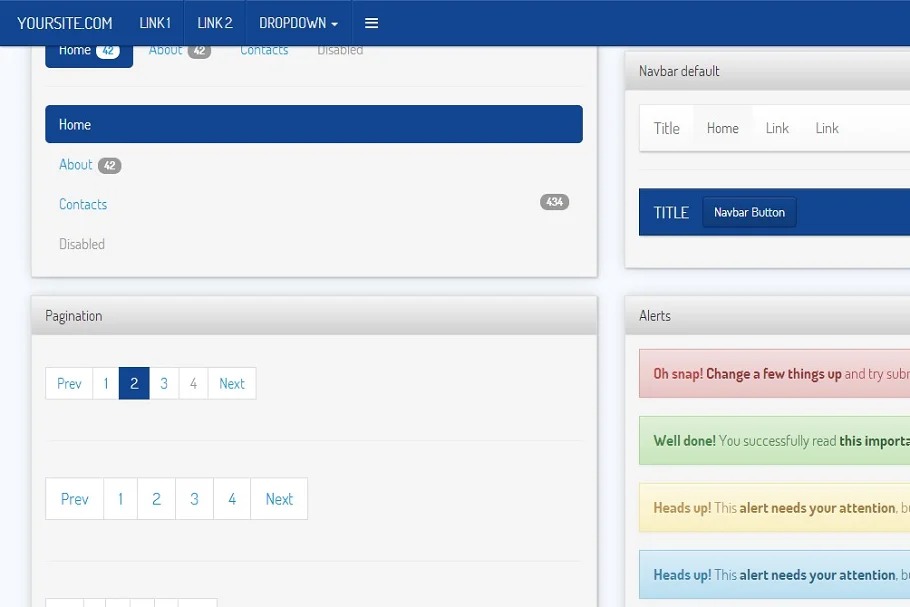Click YOURSITE.COM brand link
Viewport: 910px width, 607px height.
pos(65,23)
